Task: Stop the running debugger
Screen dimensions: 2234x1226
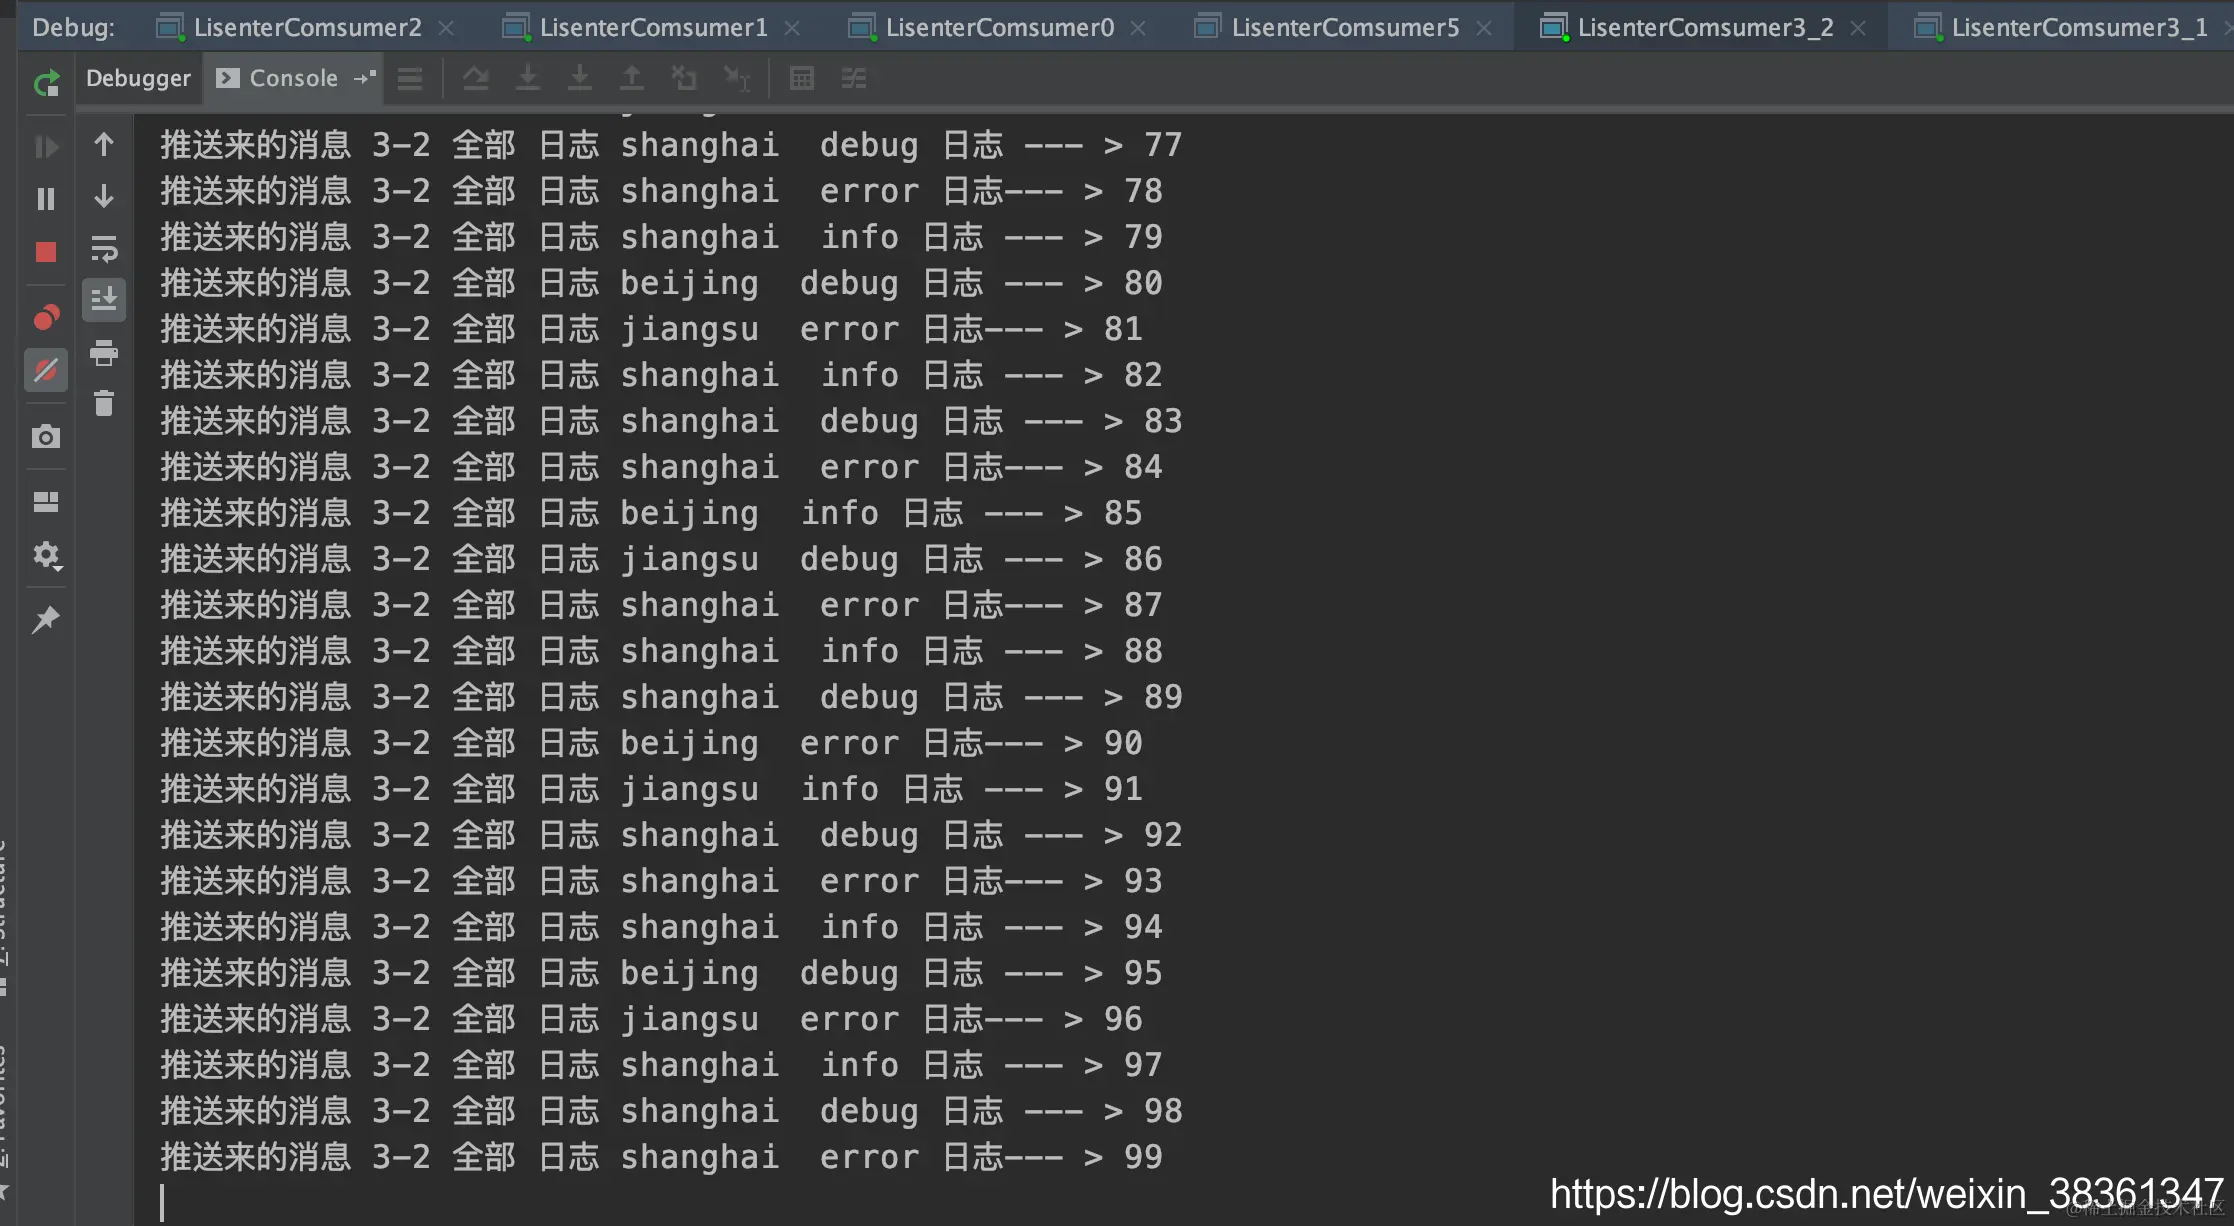Action: click(46, 252)
